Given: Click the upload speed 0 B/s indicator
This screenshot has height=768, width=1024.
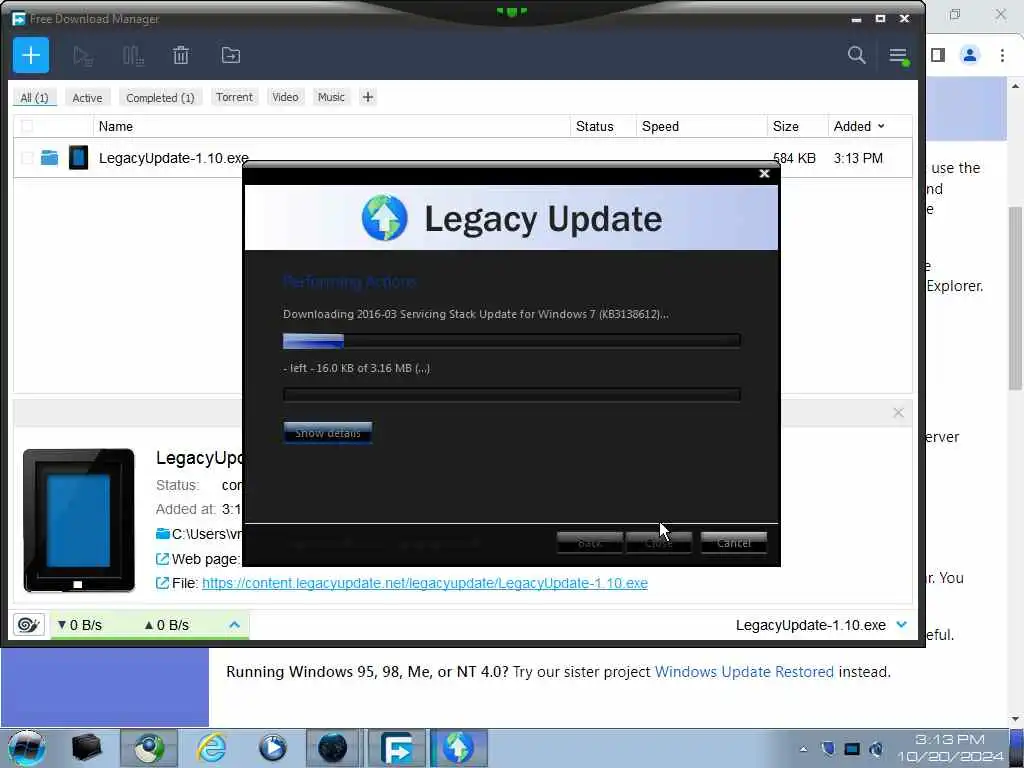Looking at the screenshot, I should [167, 625].
